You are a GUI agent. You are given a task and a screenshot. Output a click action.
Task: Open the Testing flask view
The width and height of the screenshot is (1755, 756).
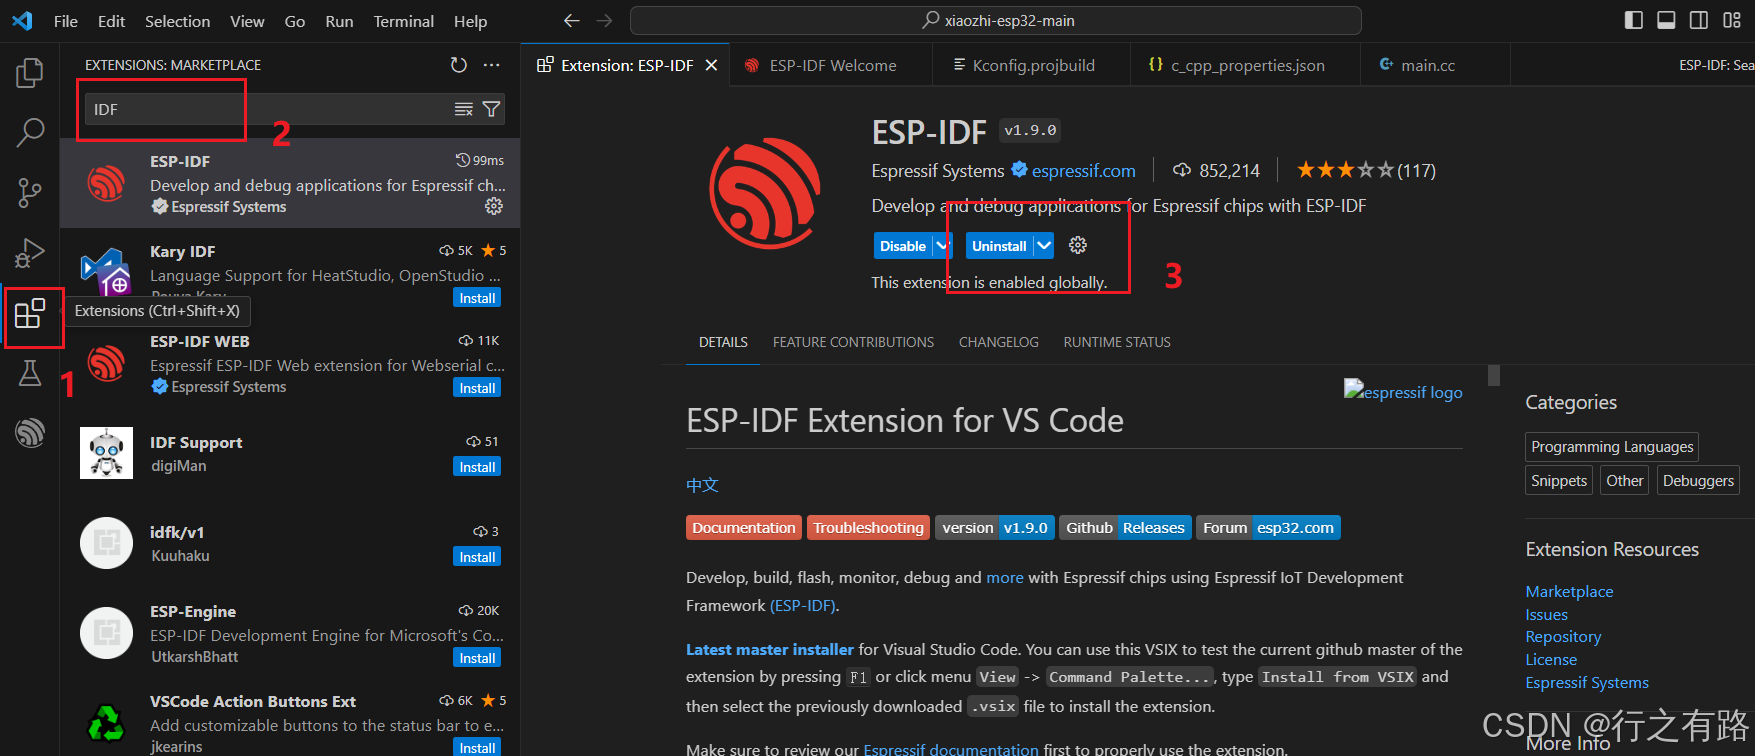click(30, 373)
